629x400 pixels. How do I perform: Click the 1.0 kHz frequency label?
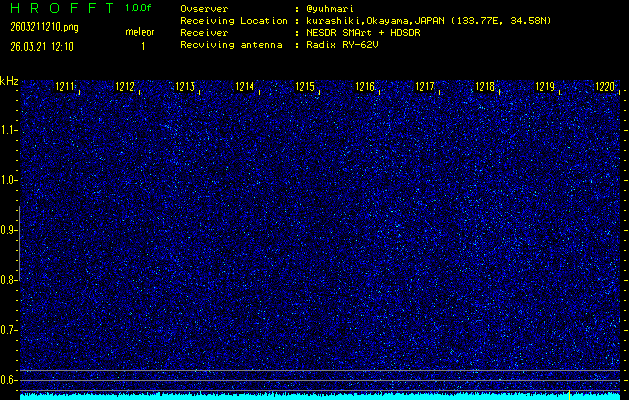[6, 180]
